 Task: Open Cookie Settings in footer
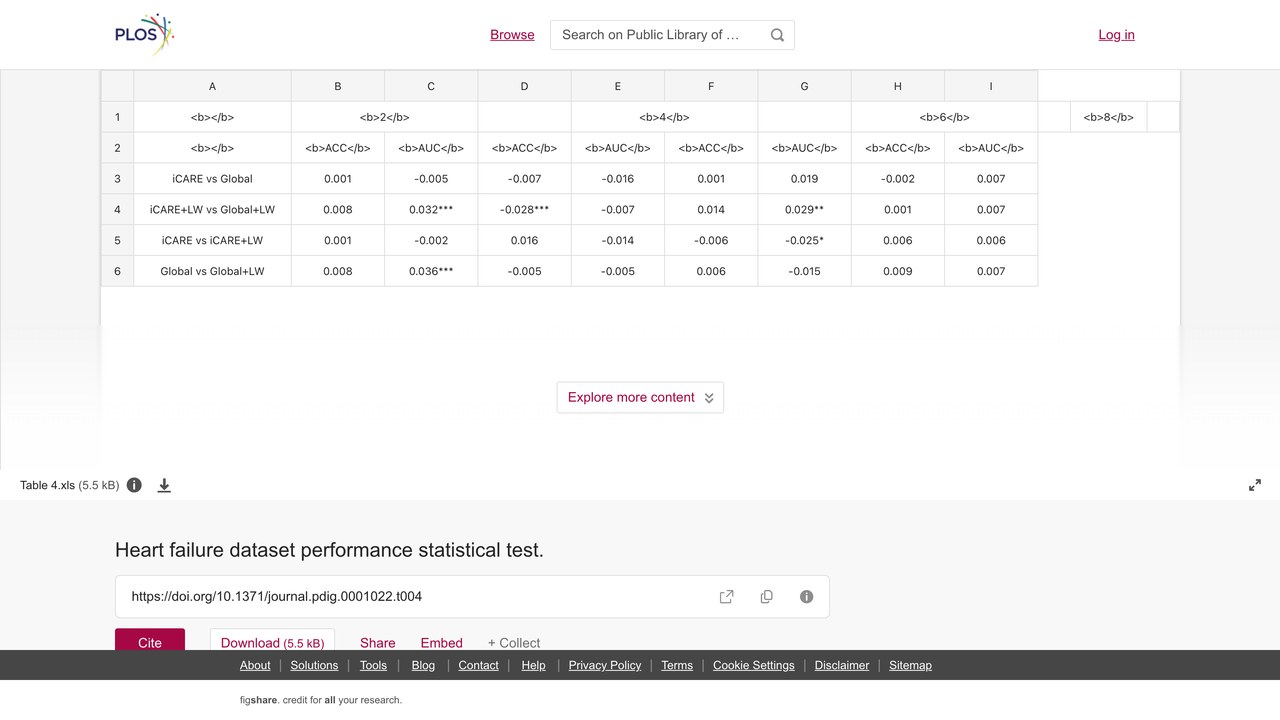[x=754, y=665]
